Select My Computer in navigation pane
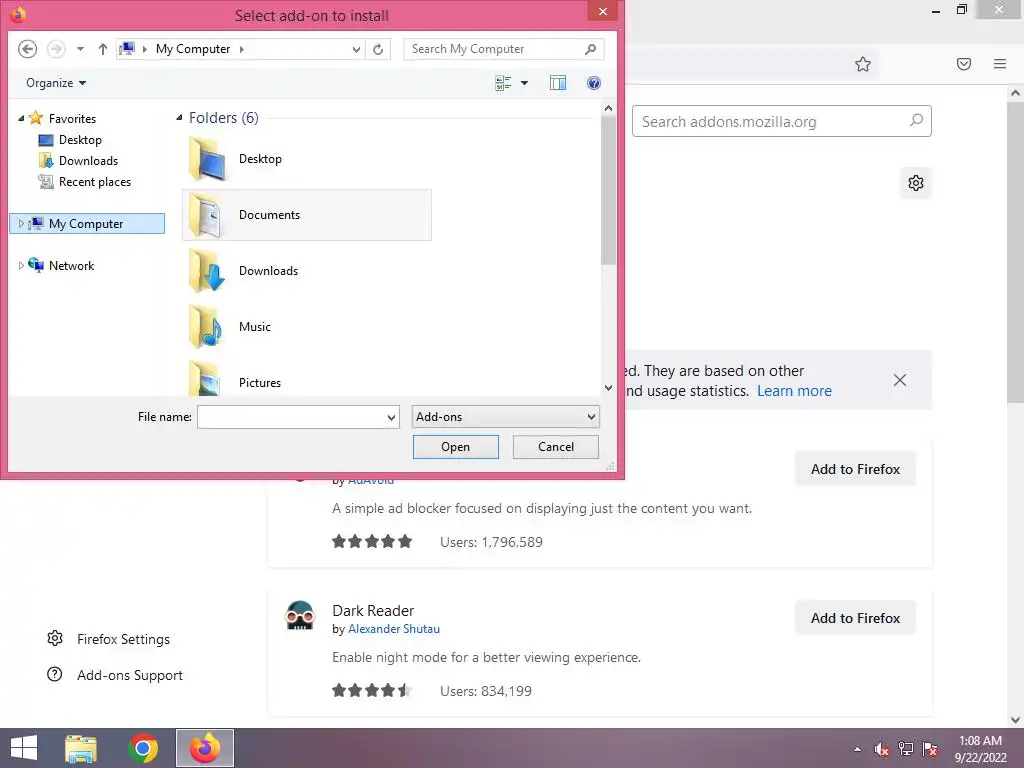Screen dimensions: 1024x768 (x=86, y=223)
